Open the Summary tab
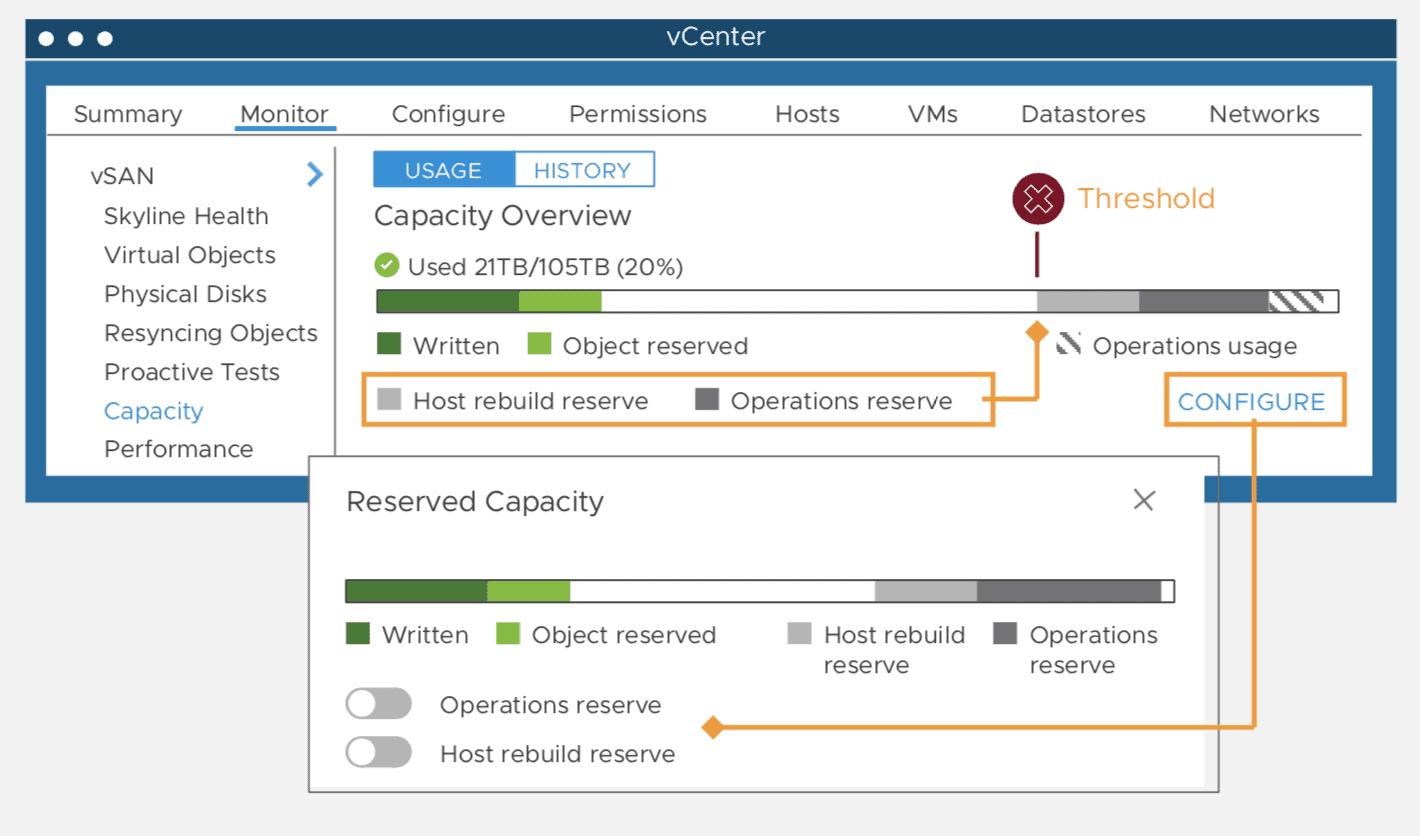 128,114
